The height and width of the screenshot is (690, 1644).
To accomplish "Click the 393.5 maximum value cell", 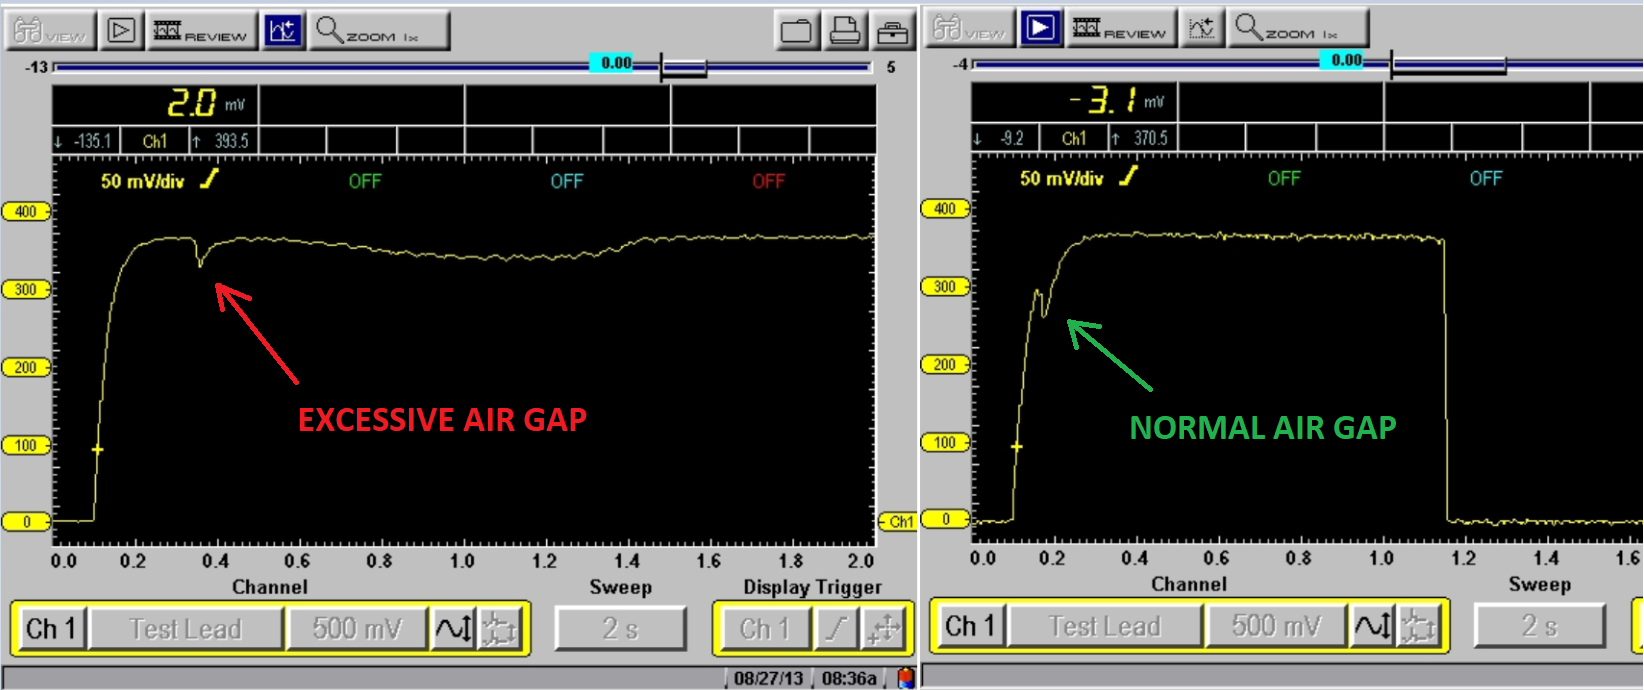I will coord(225,141).
